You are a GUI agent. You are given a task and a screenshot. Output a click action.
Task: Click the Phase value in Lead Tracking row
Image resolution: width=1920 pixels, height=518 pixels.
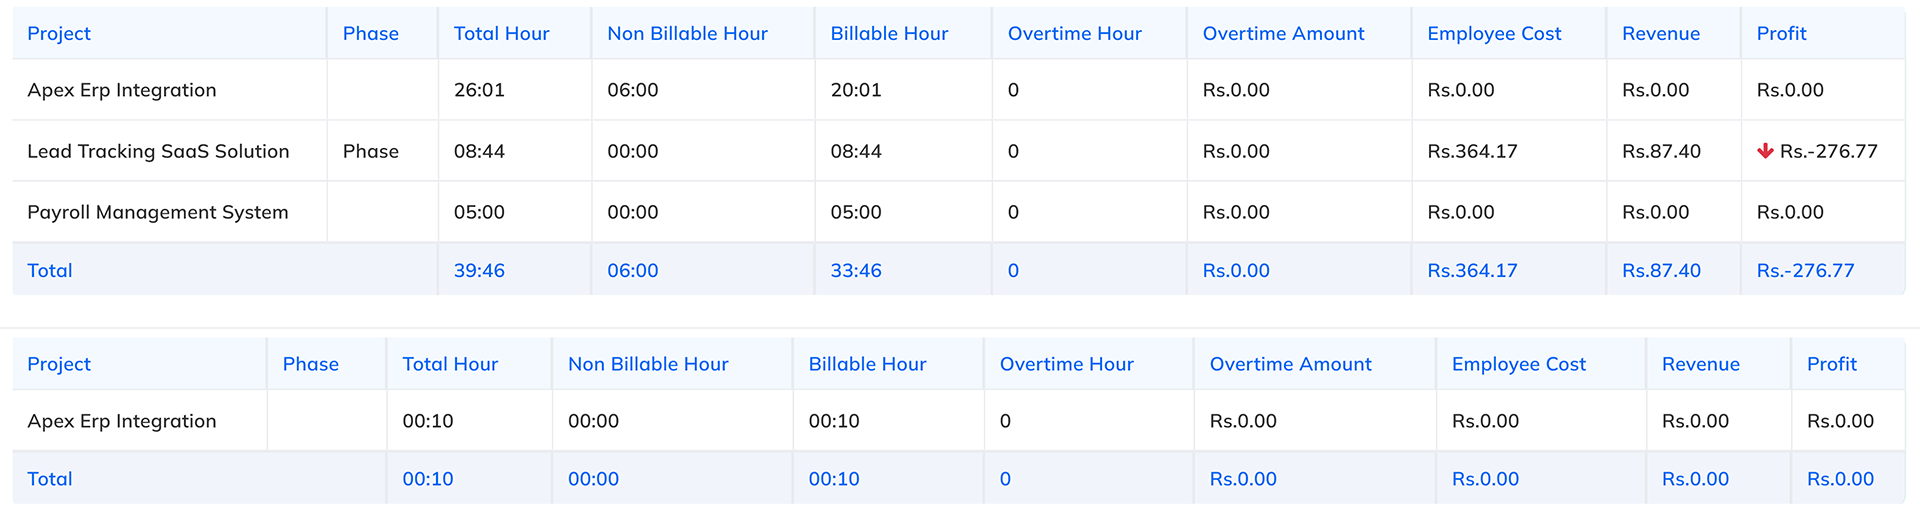pos(370,151)
